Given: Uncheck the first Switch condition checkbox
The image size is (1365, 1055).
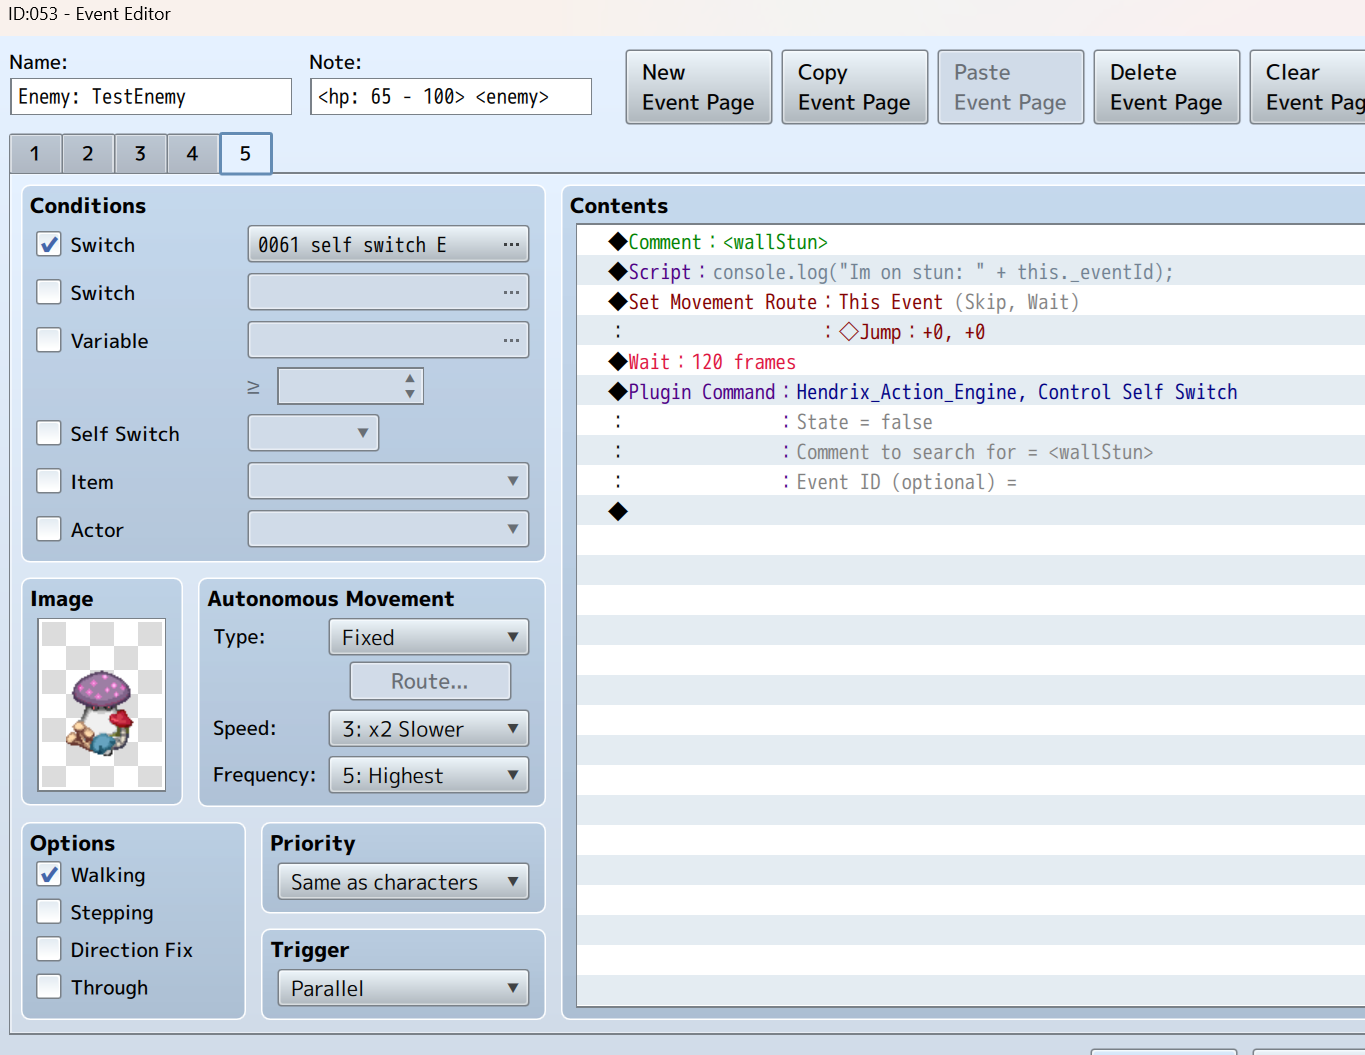Looking at the screenshot, I should [49, 244].
